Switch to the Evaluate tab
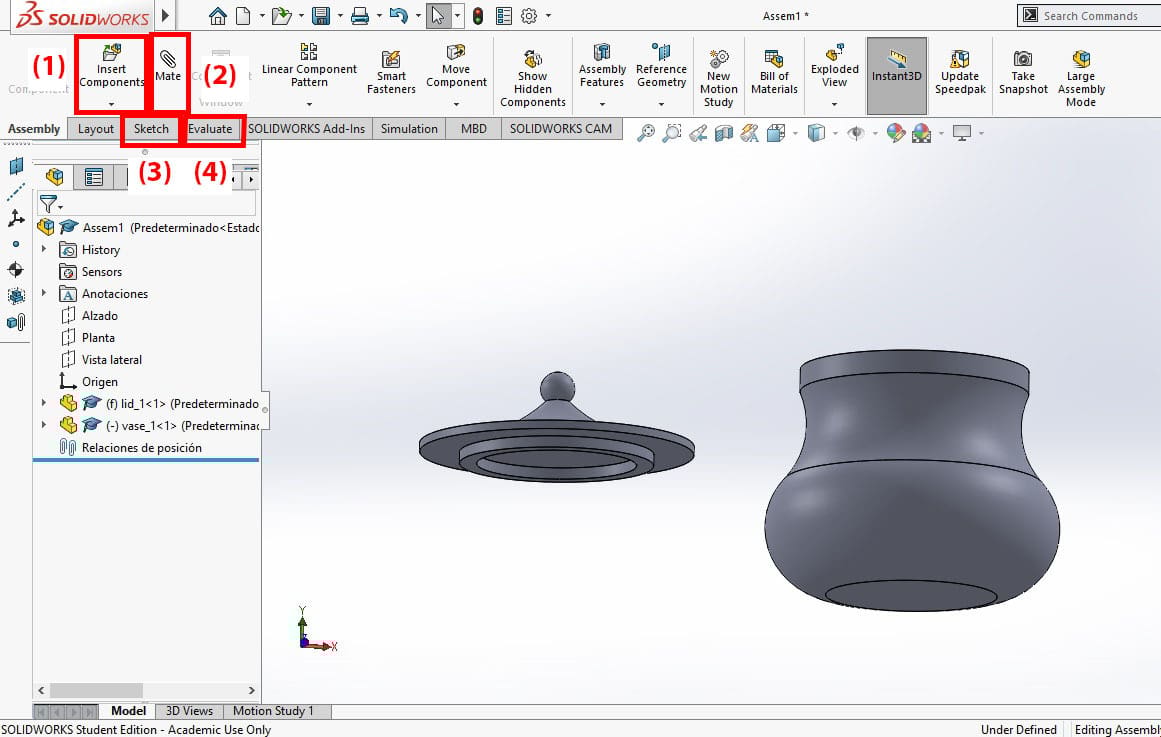Viewport: 1161px width, 737px height. coord(210,129)
